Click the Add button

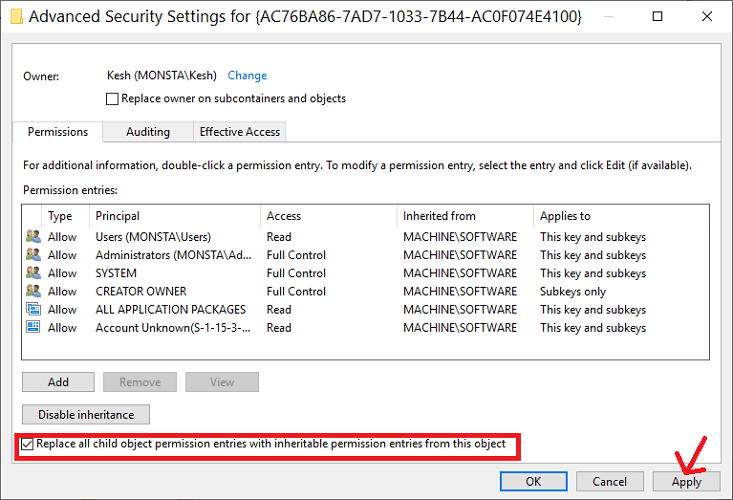click(58, 382)
